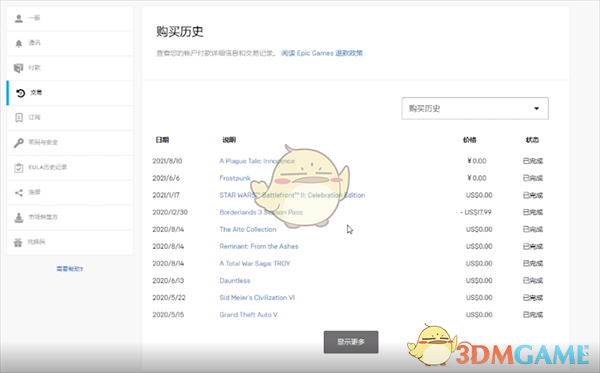Click the connections share icon in sidebar
The height and width of the screenshot is (373, 600).
18,192
